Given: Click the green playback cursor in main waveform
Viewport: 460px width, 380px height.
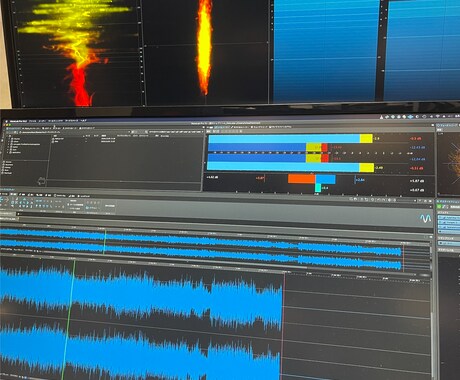Looking at the screenshot, I should coord(68,320).
